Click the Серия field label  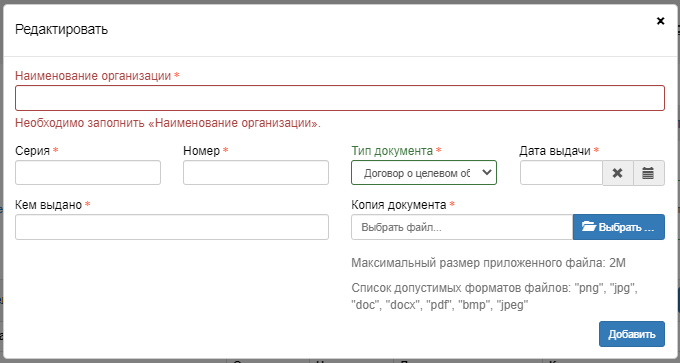click(x=33, y=151)
